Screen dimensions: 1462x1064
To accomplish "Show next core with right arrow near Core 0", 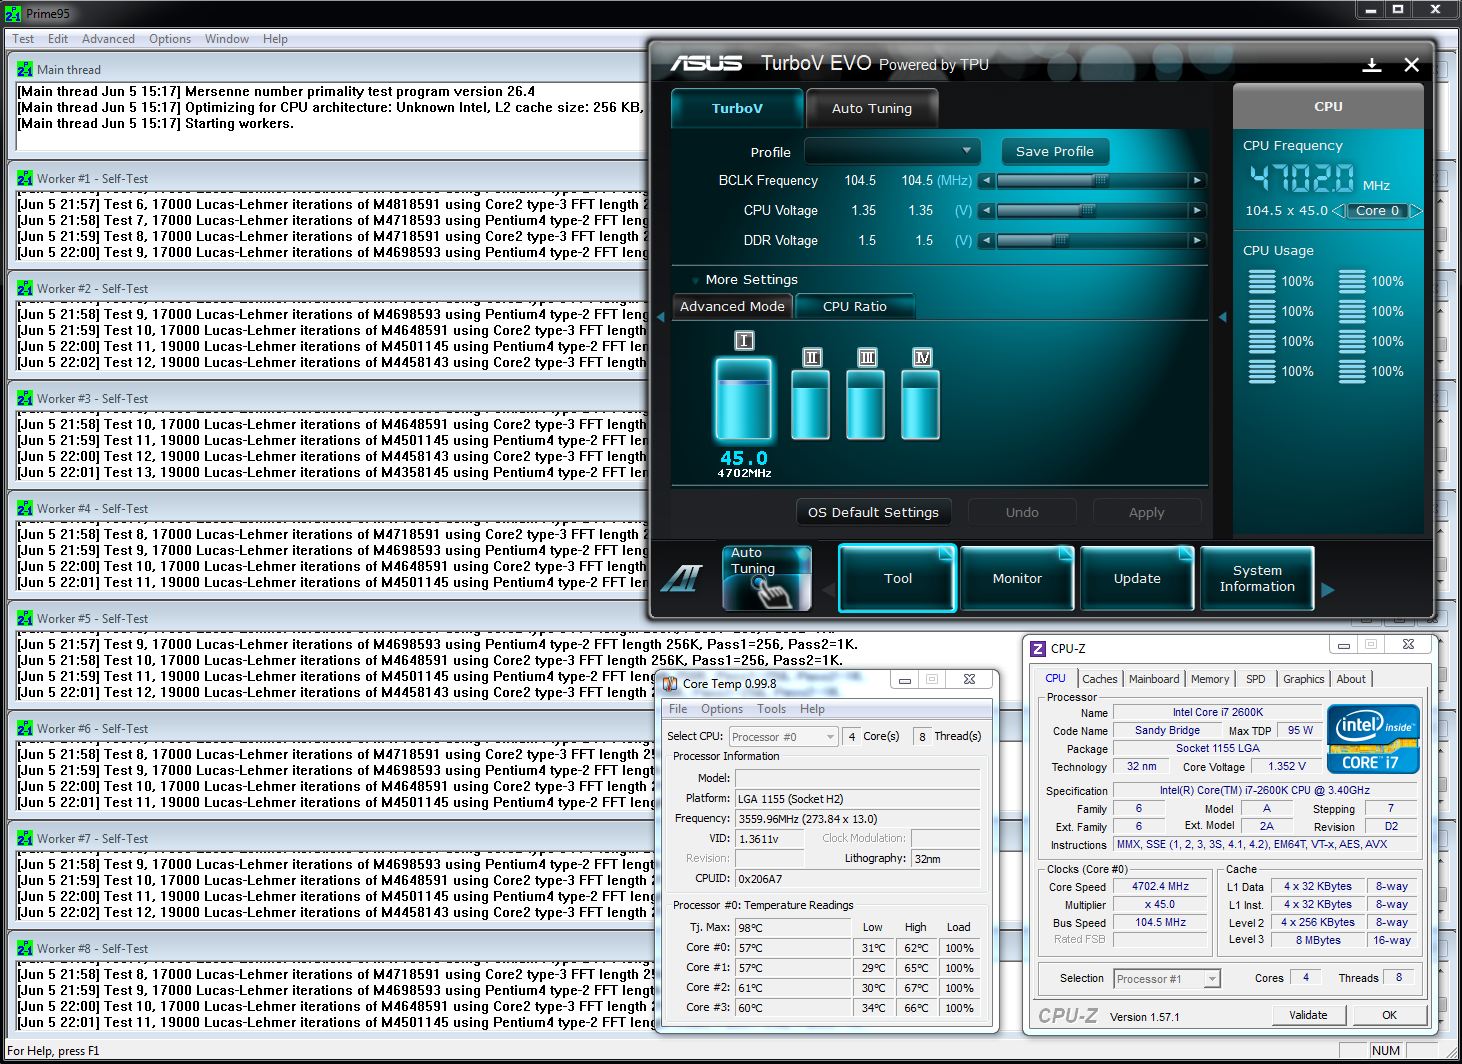I will [x=1415, y=211].
